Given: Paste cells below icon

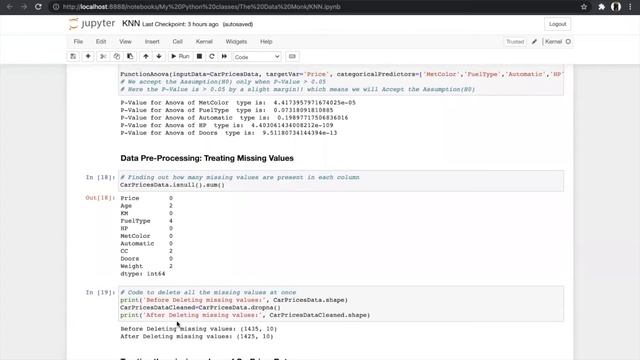Looking at the screenshot, I should (130, 57).
